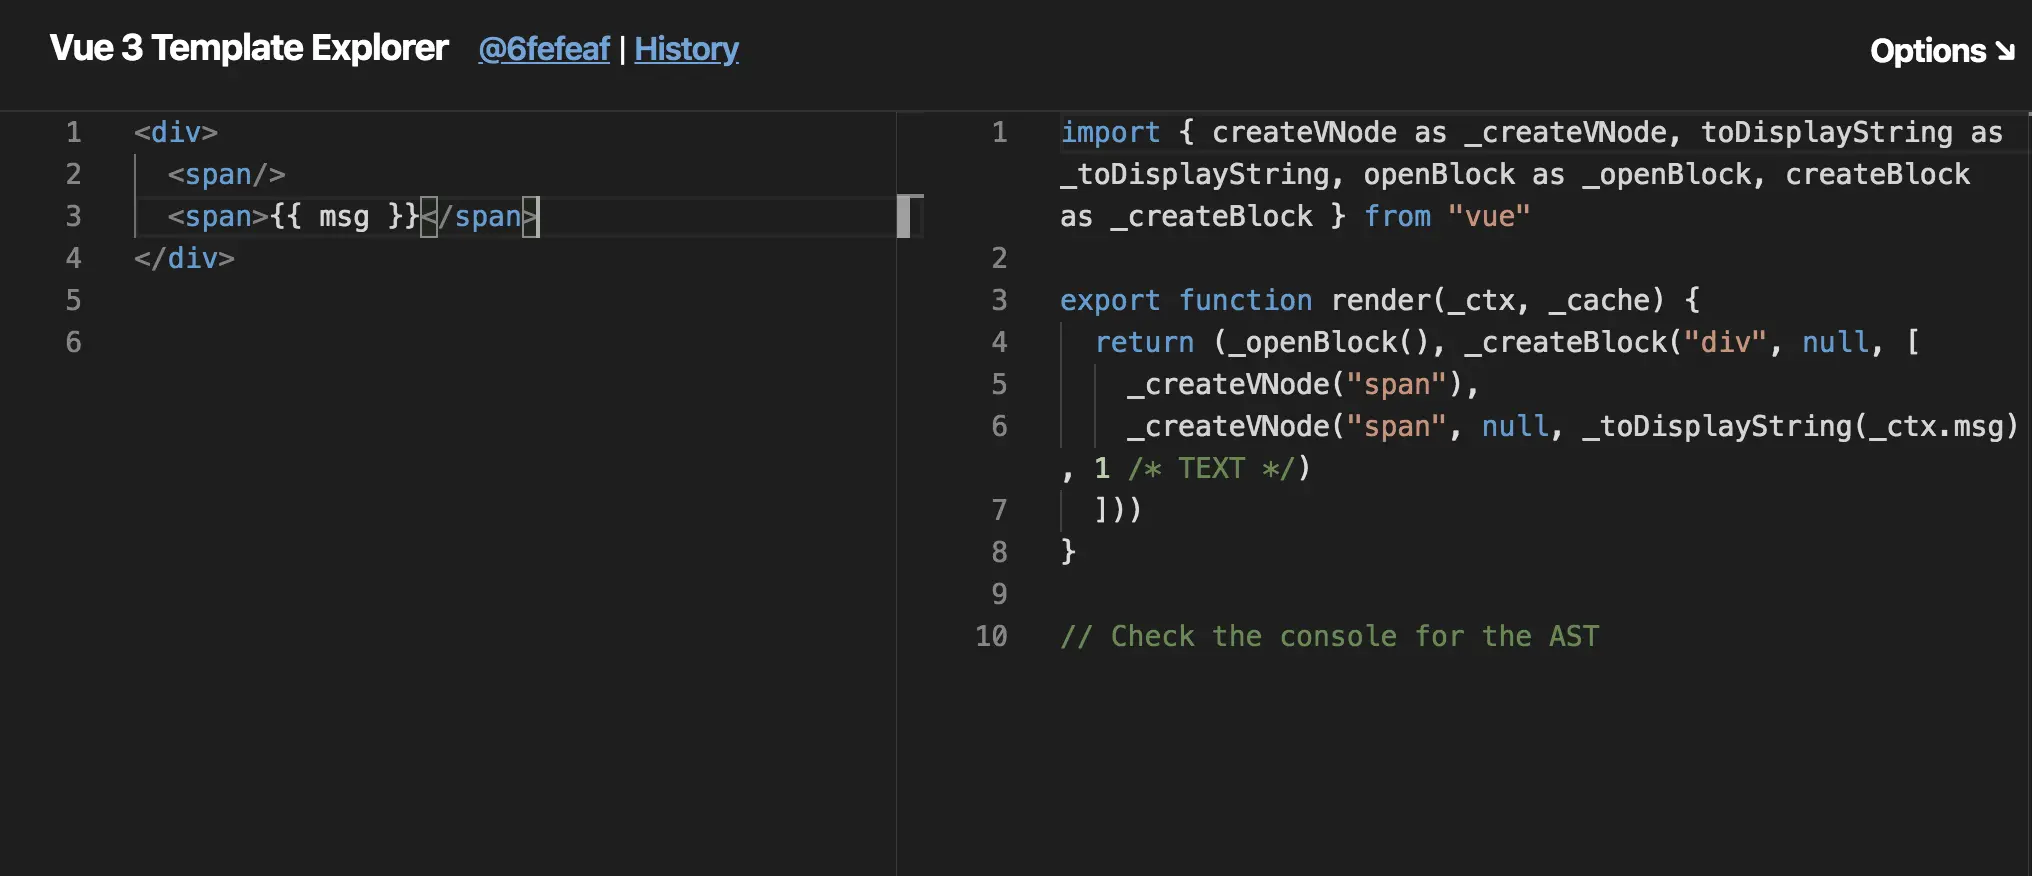This screenshot has height=876, width=2032.
Task: Click the TEXT patch flag comment
Action: (1211, 468)
